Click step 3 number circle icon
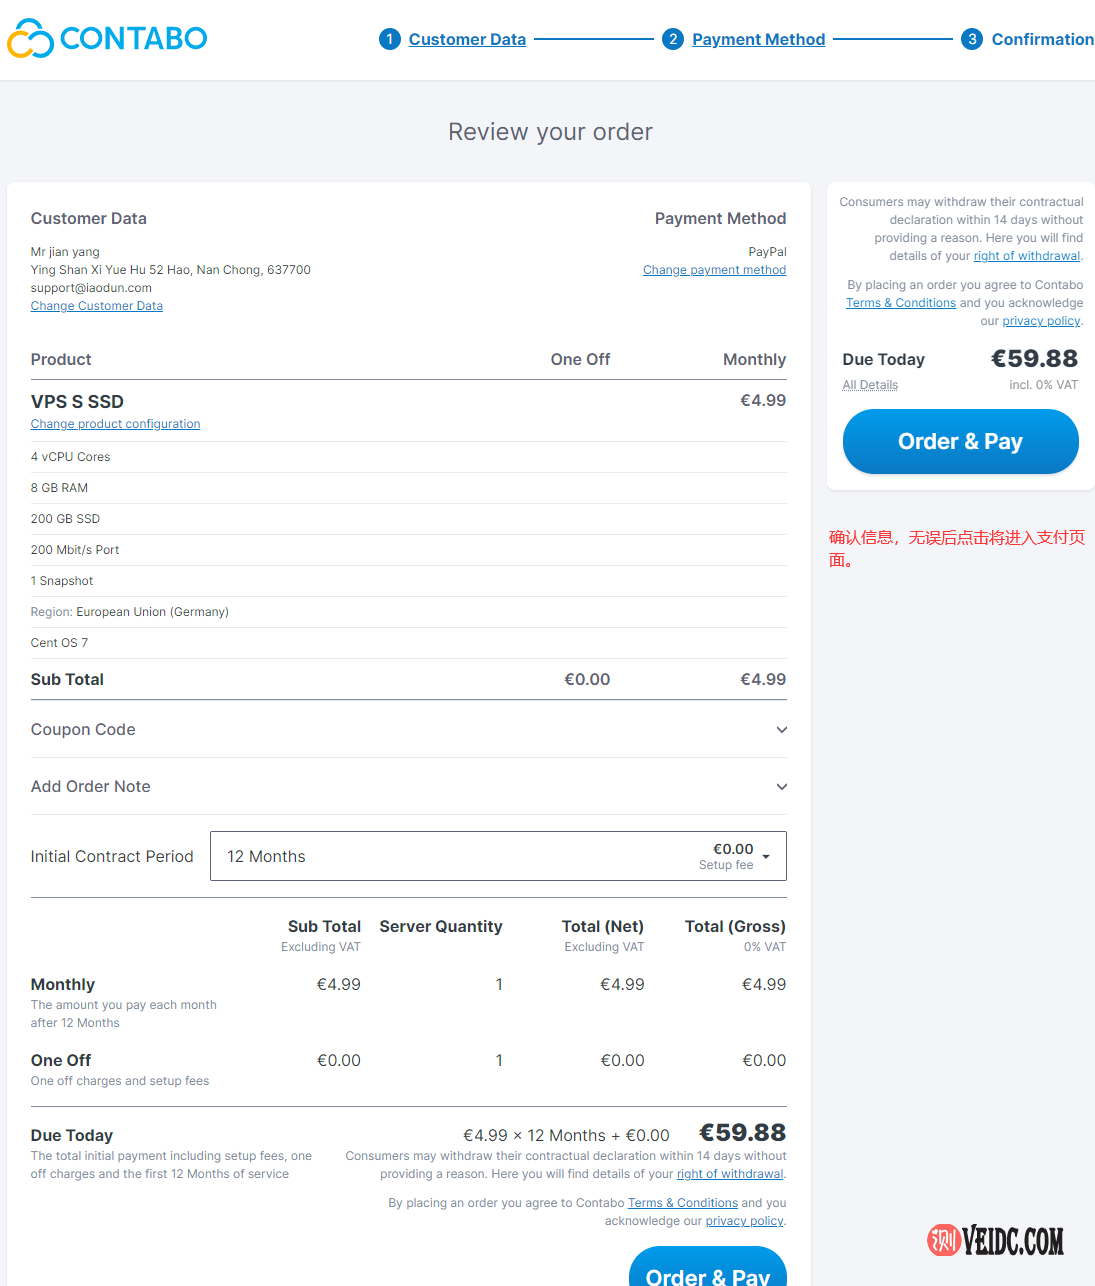The width and height of the screenshot is (1095, 1286). tap(971, 39)
